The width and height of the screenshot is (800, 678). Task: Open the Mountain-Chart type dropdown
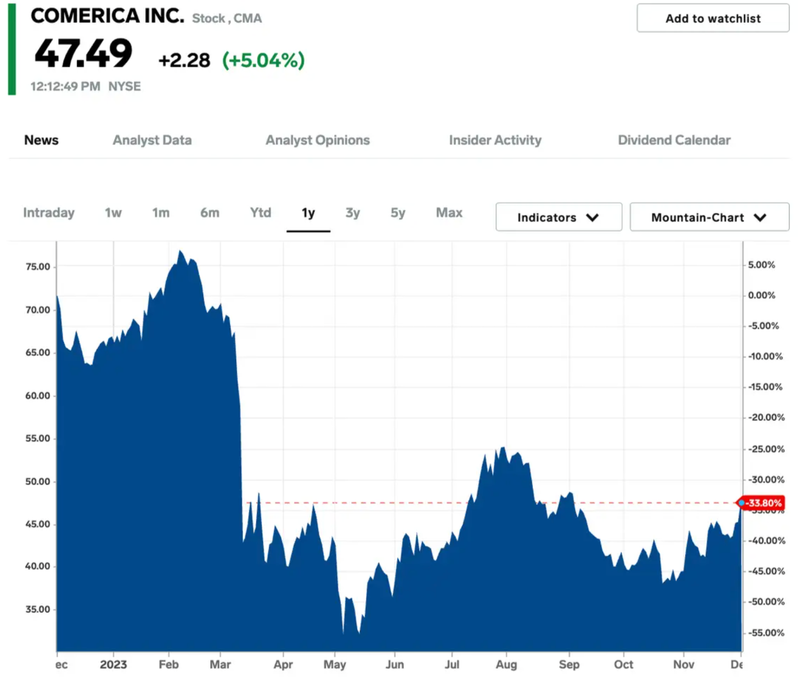click(x=710, y=217)
